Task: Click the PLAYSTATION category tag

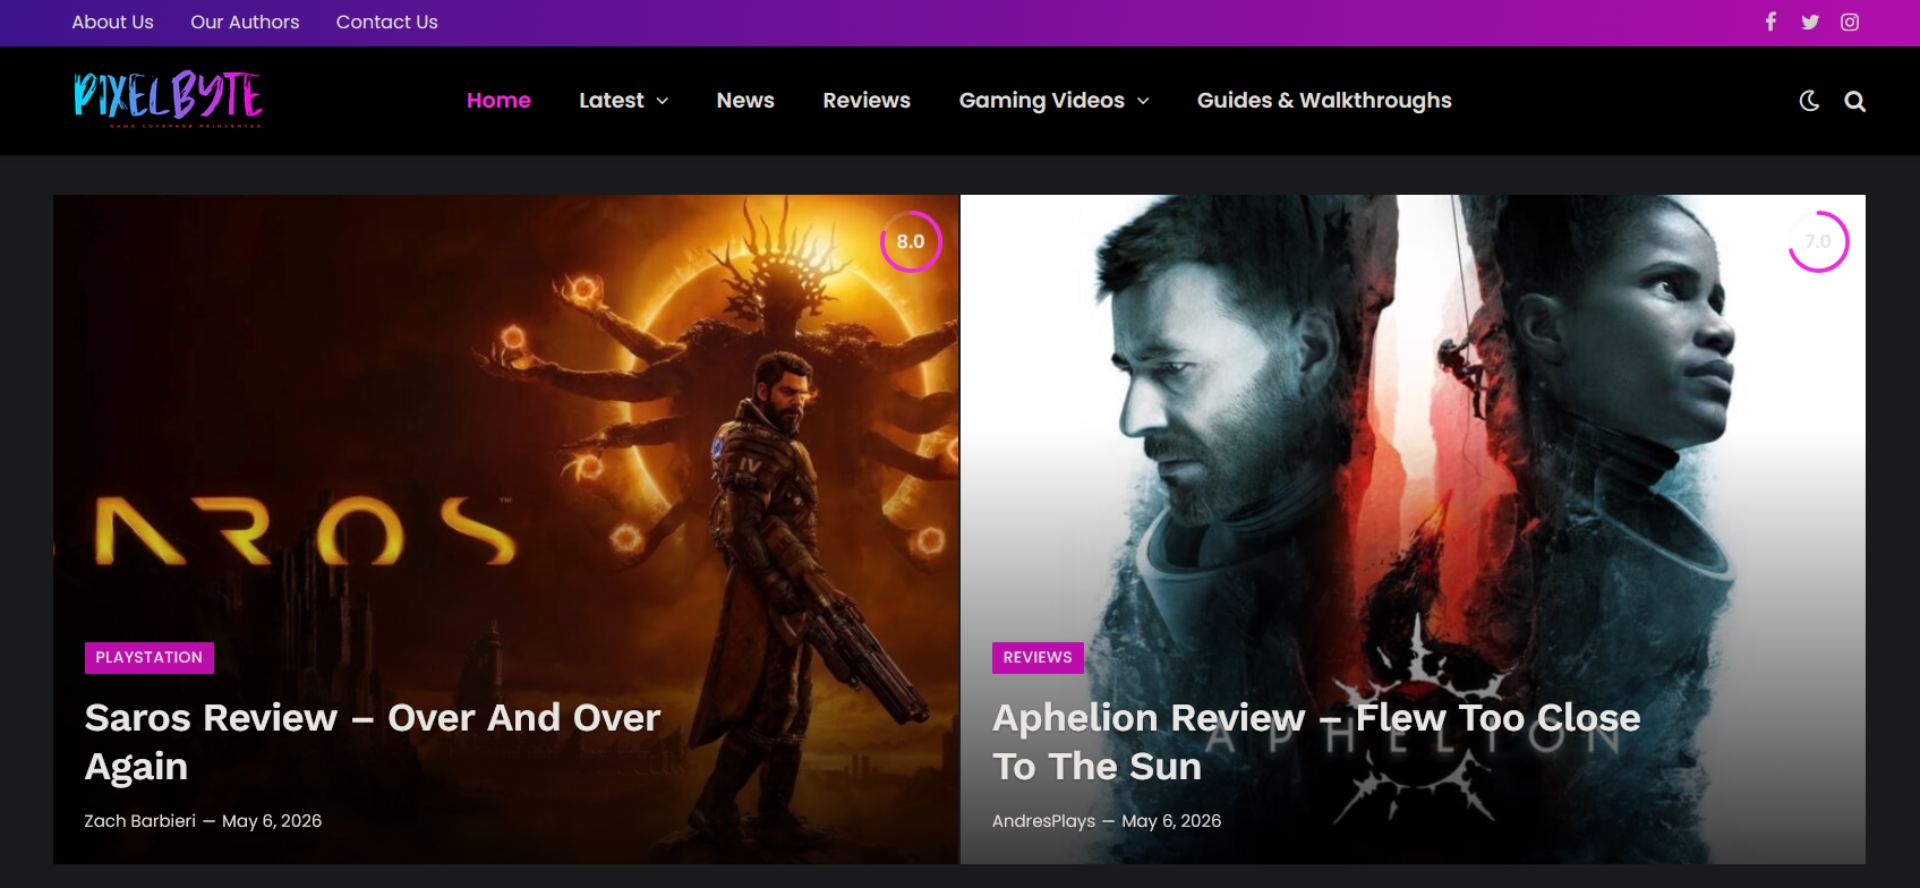Action: tap(149, 657)
